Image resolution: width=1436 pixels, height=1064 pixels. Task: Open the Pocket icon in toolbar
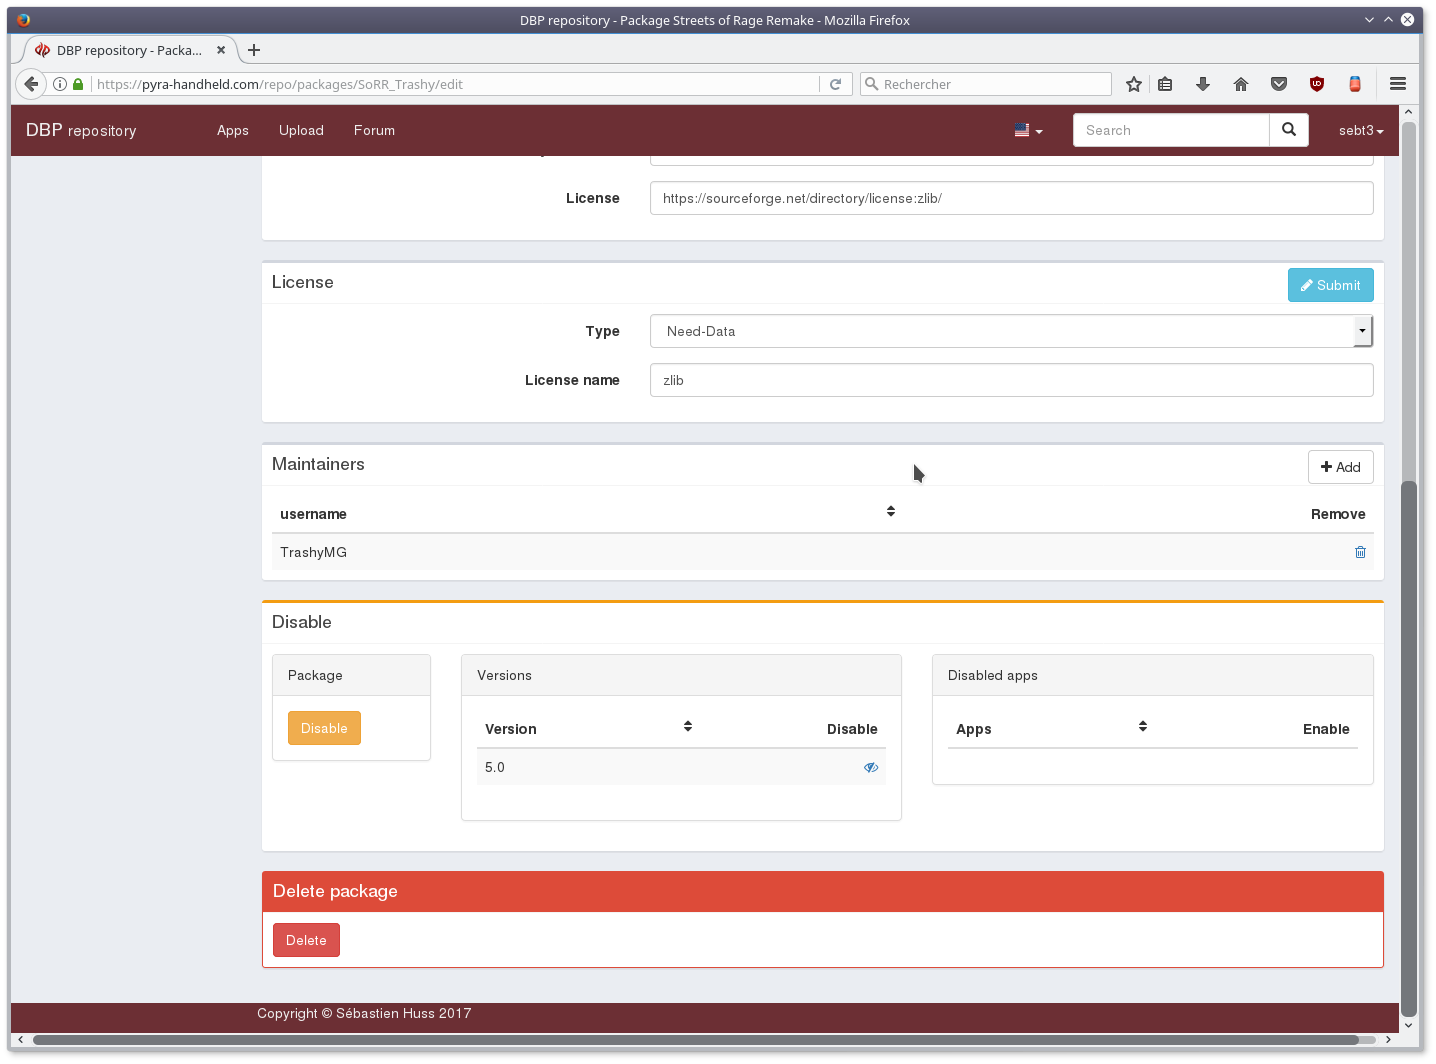pyautogui.click(x=1279, y=85)
